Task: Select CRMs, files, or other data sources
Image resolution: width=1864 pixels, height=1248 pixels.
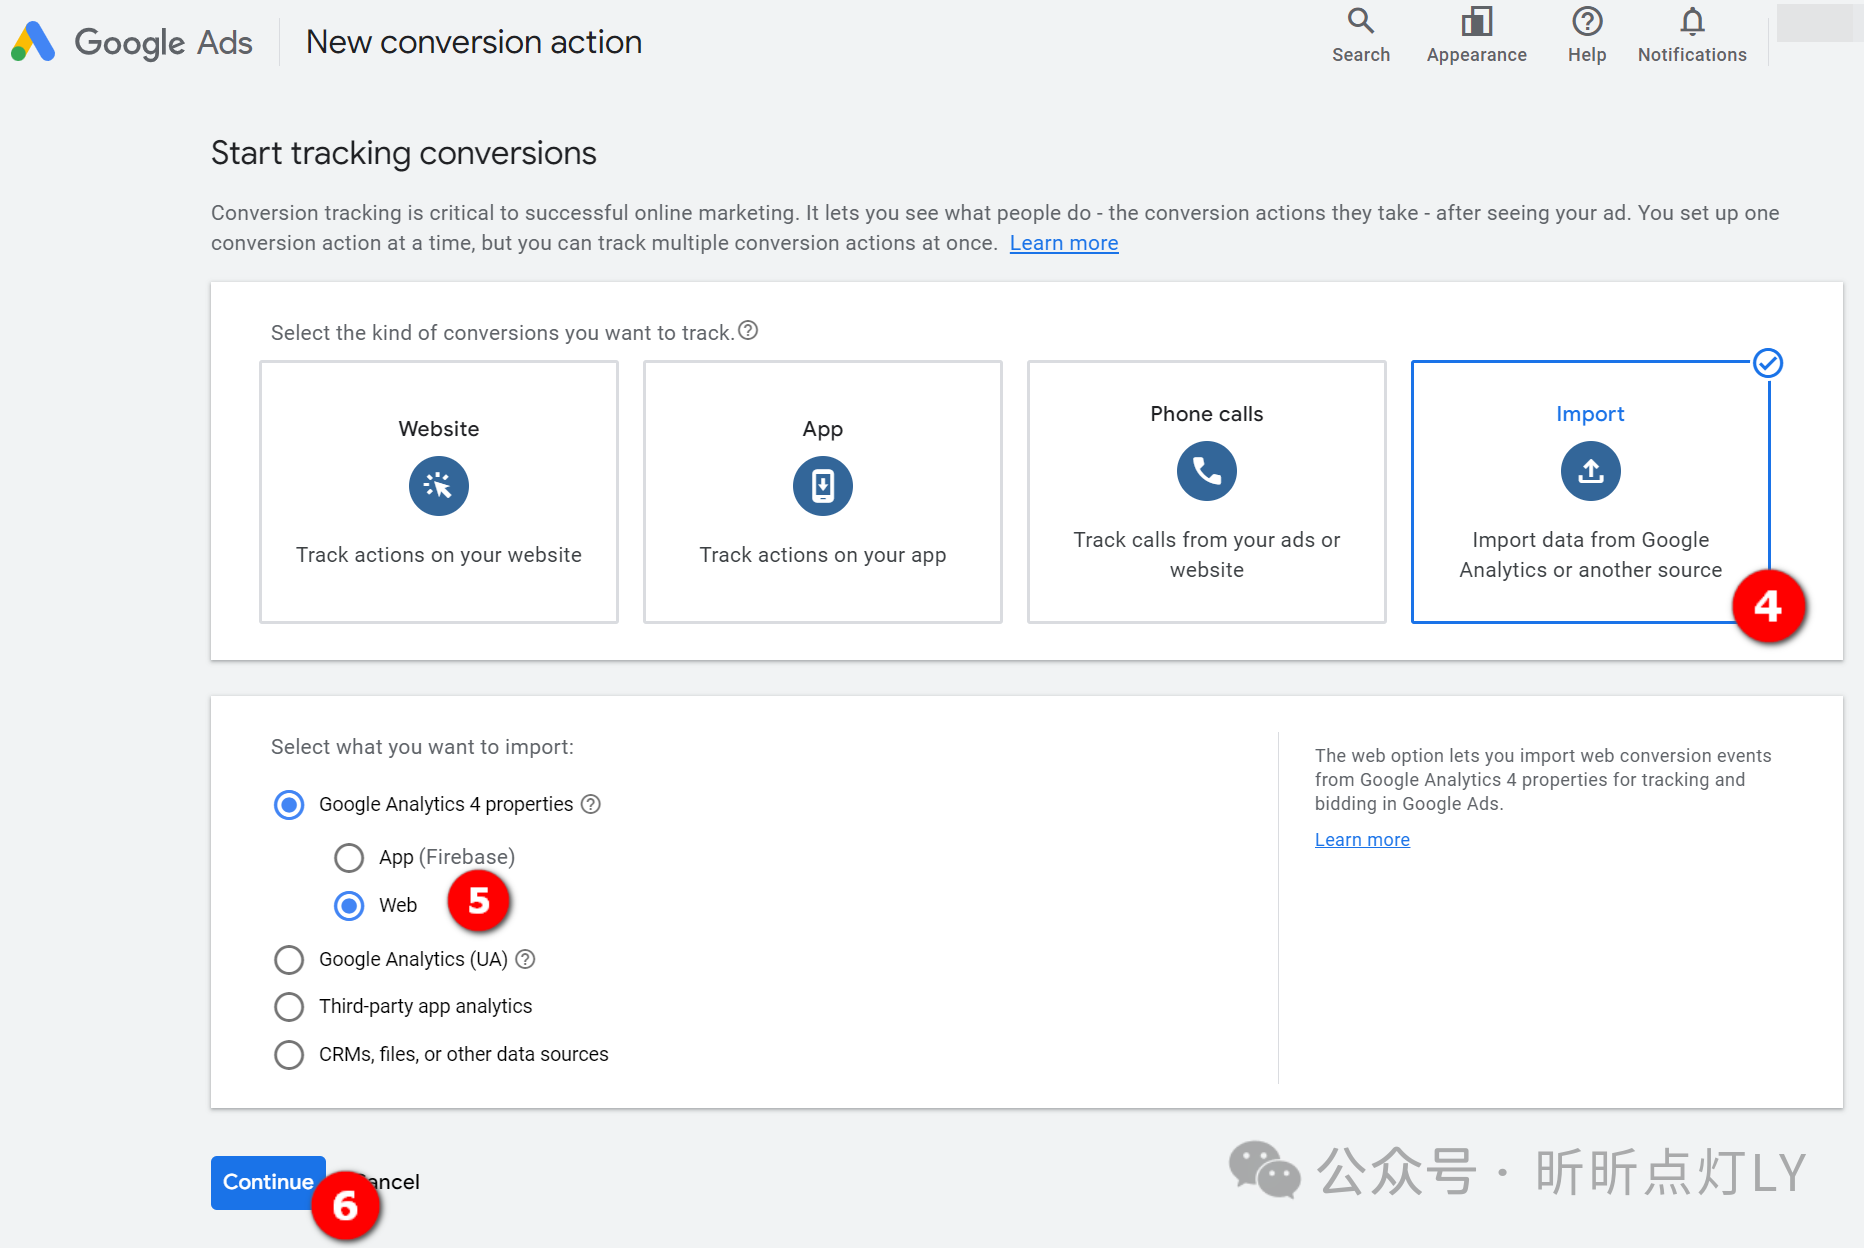Action: (x=289, y=1054)
